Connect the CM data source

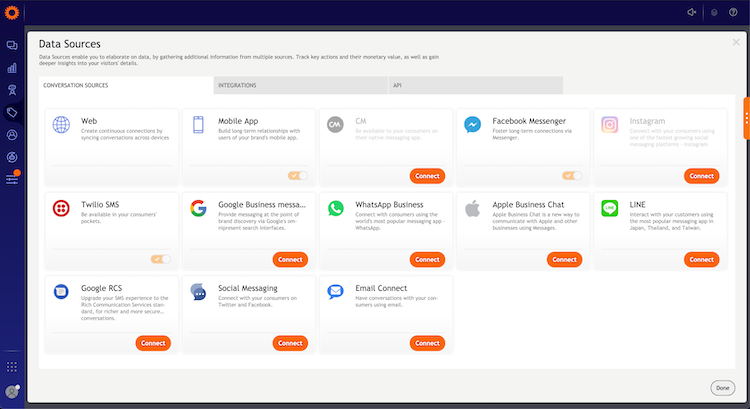pos(427,176)
